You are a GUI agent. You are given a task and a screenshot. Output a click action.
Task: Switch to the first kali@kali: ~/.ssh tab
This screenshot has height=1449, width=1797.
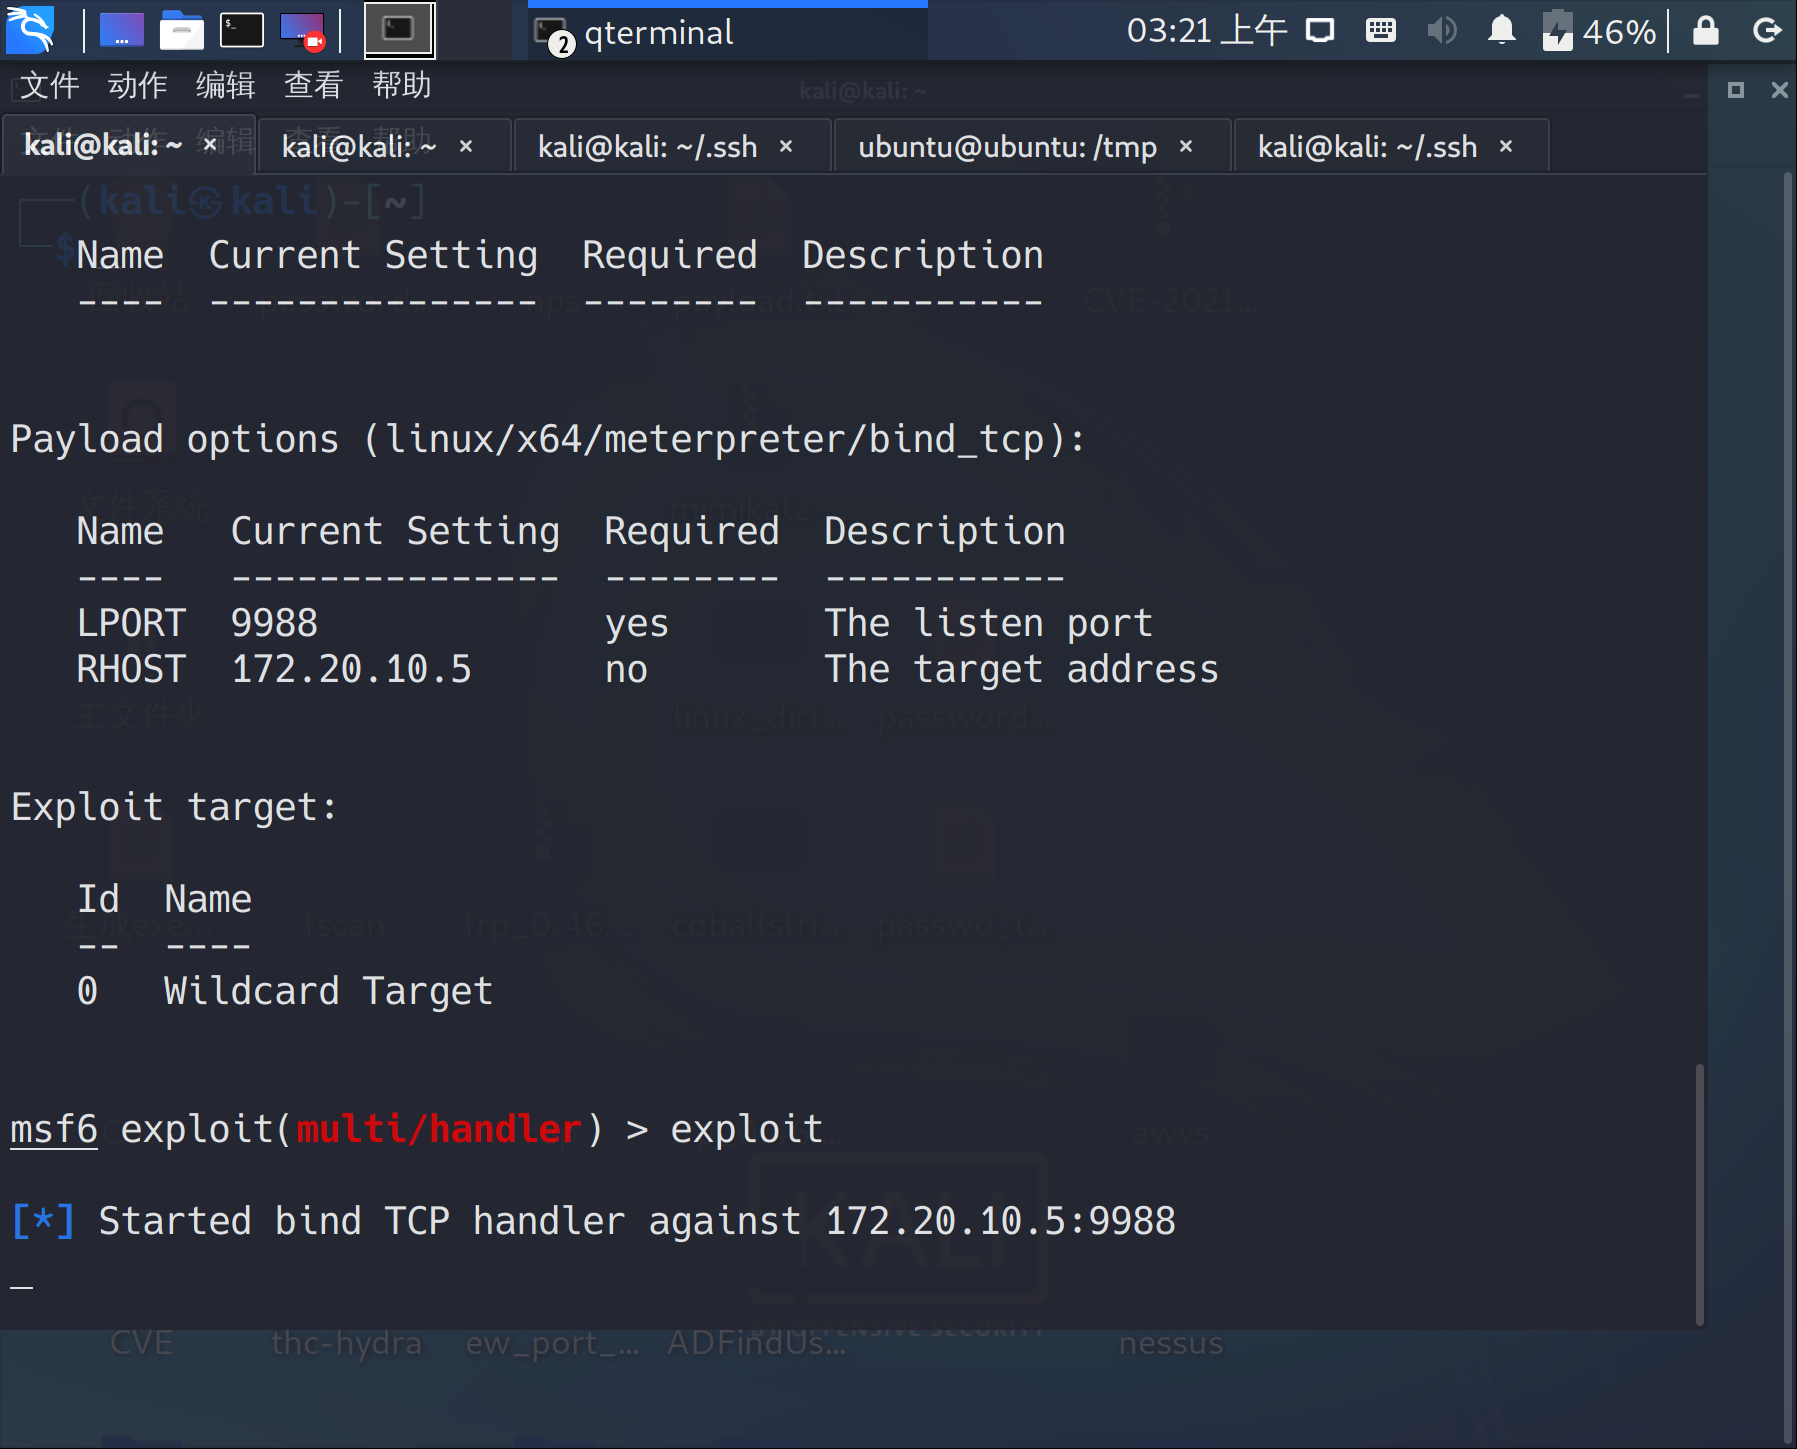pos(647,147)
